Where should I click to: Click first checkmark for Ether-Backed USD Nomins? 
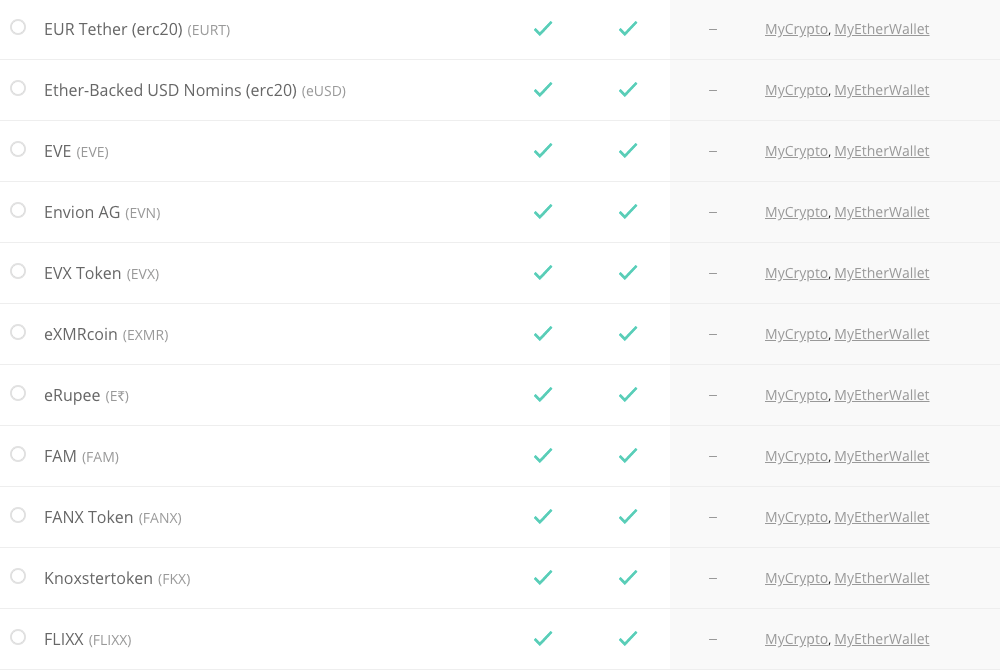(x=543, y=90)
